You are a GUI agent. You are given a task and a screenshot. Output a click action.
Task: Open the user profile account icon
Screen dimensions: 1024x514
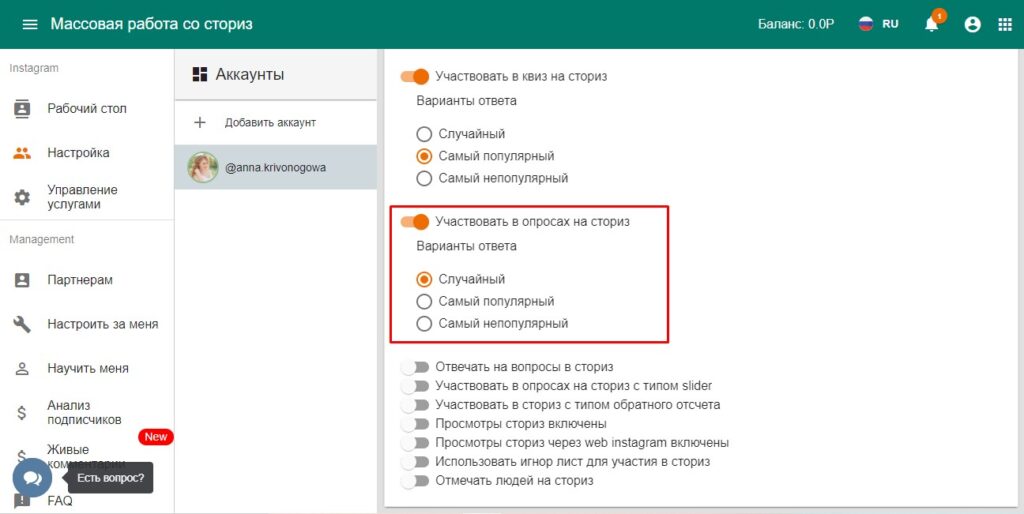(972, 25)
